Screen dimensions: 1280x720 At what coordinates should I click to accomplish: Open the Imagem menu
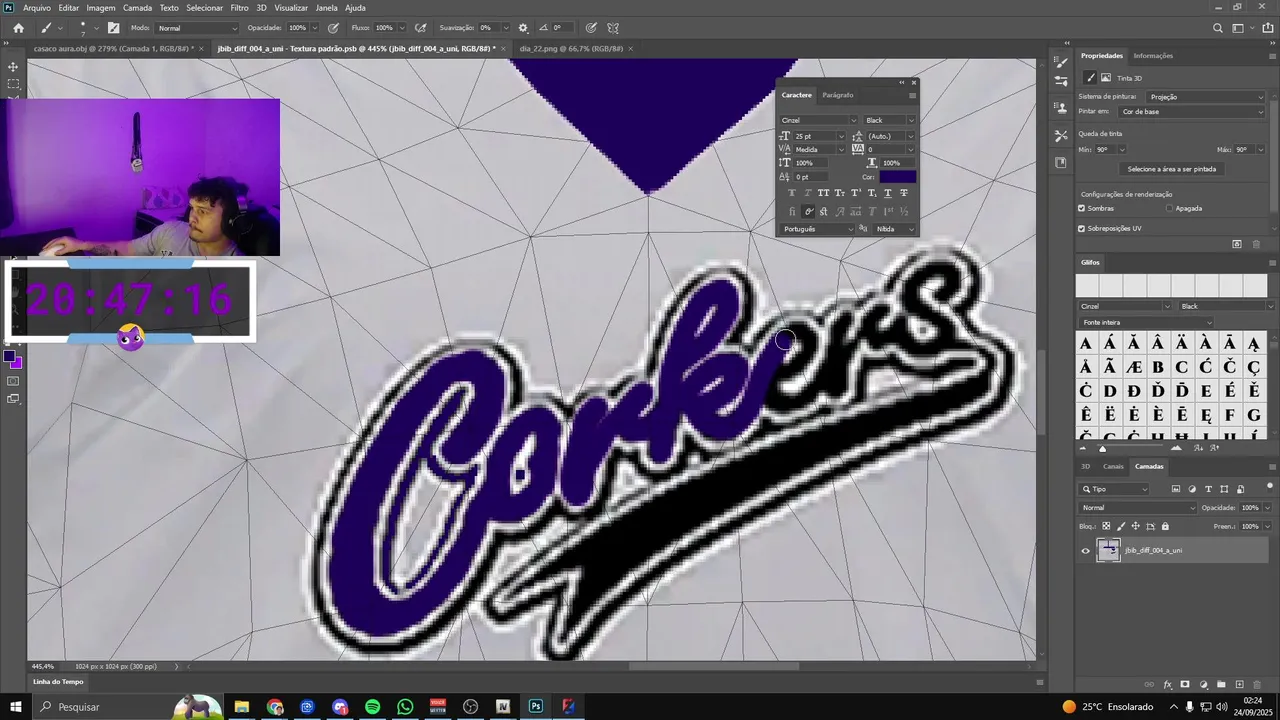(101, 8)
